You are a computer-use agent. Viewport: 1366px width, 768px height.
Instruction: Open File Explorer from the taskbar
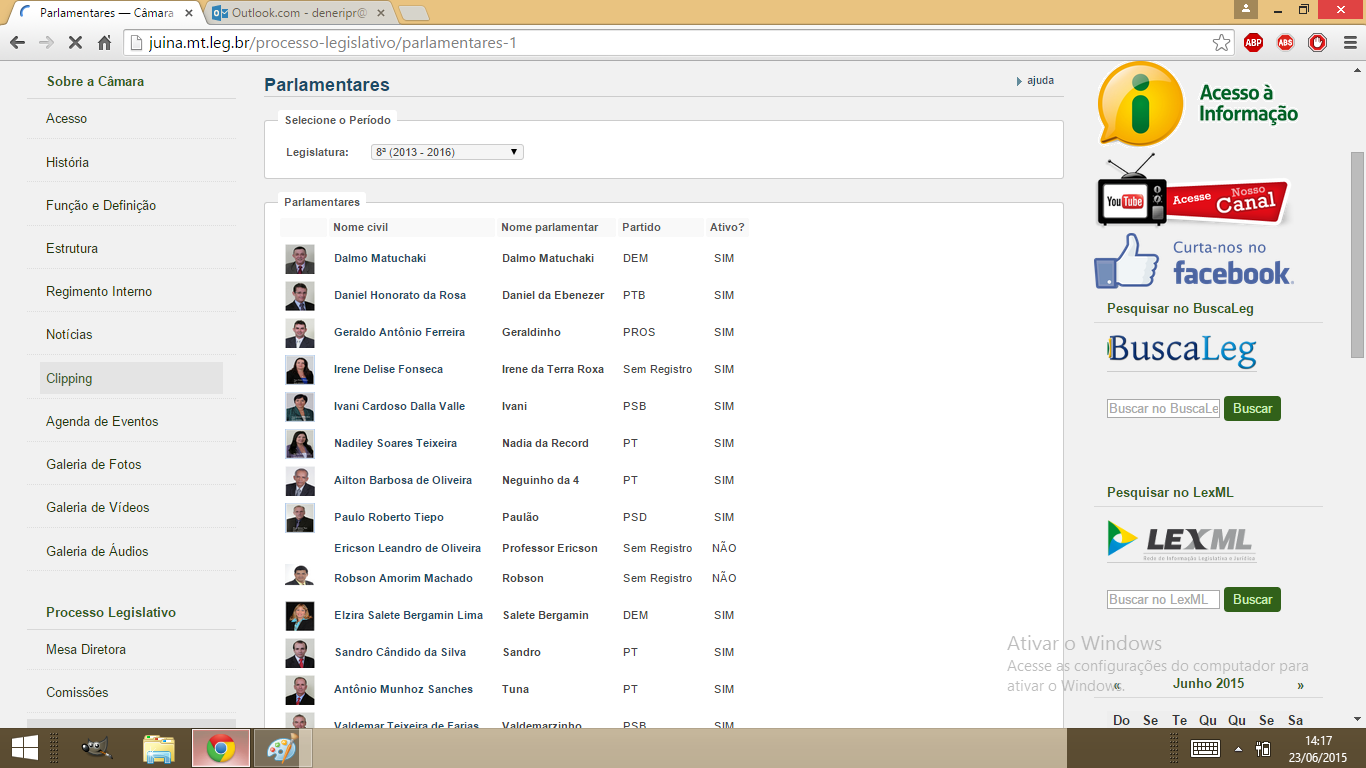(159, 748)
